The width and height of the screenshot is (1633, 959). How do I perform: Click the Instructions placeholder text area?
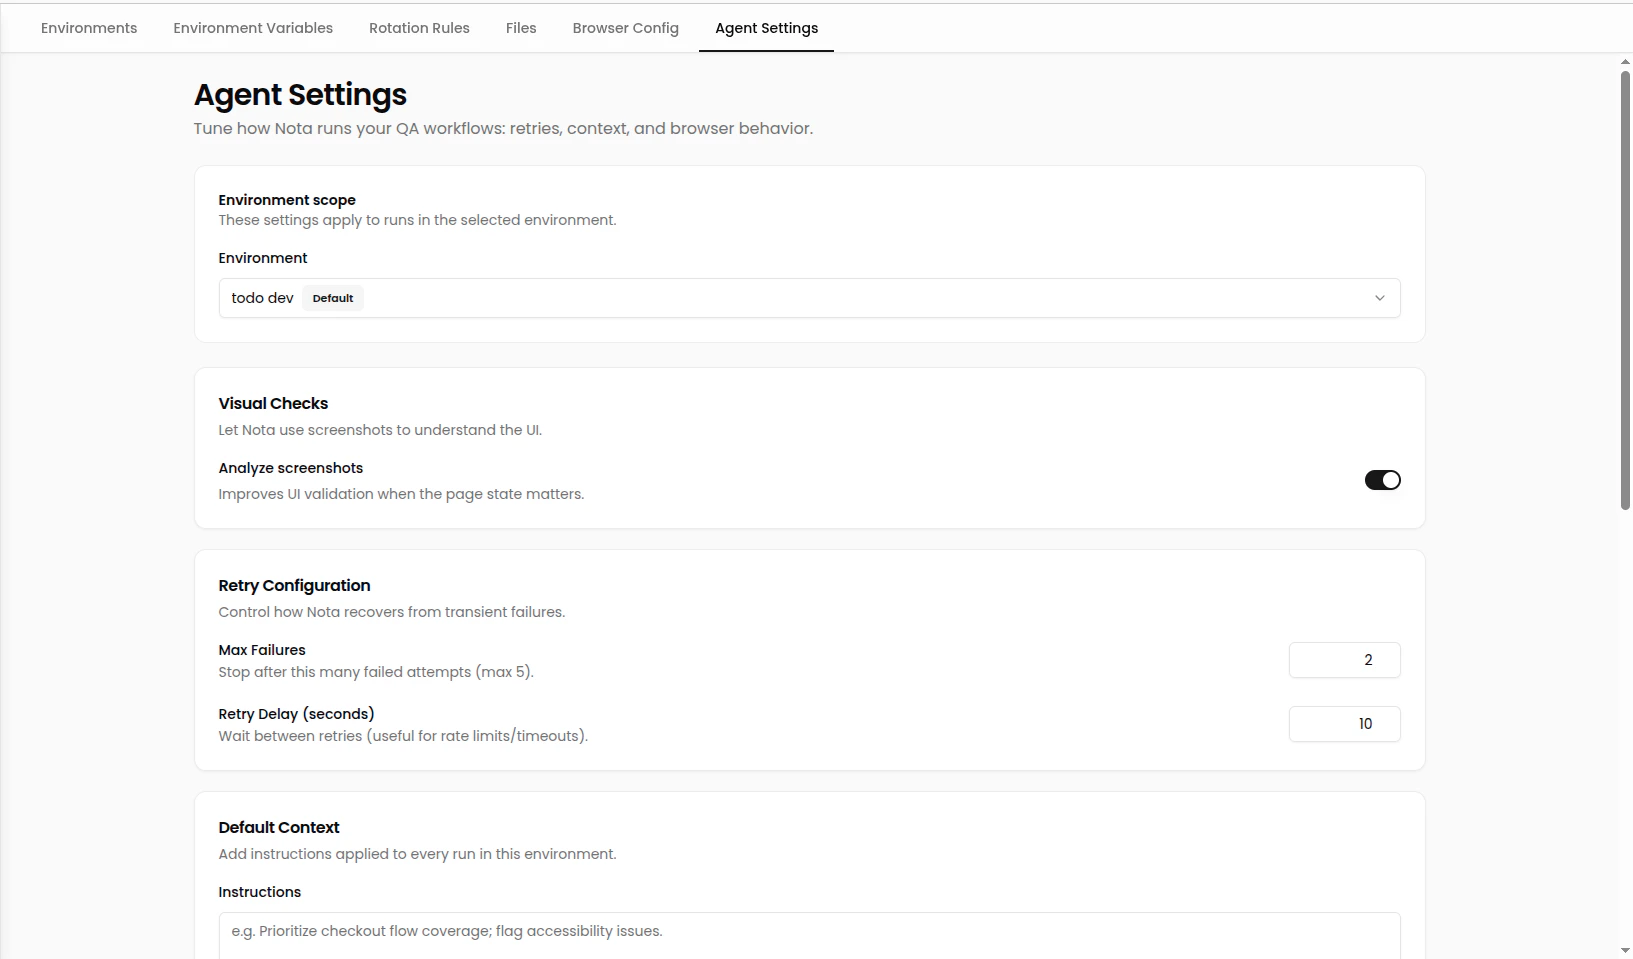808,931
